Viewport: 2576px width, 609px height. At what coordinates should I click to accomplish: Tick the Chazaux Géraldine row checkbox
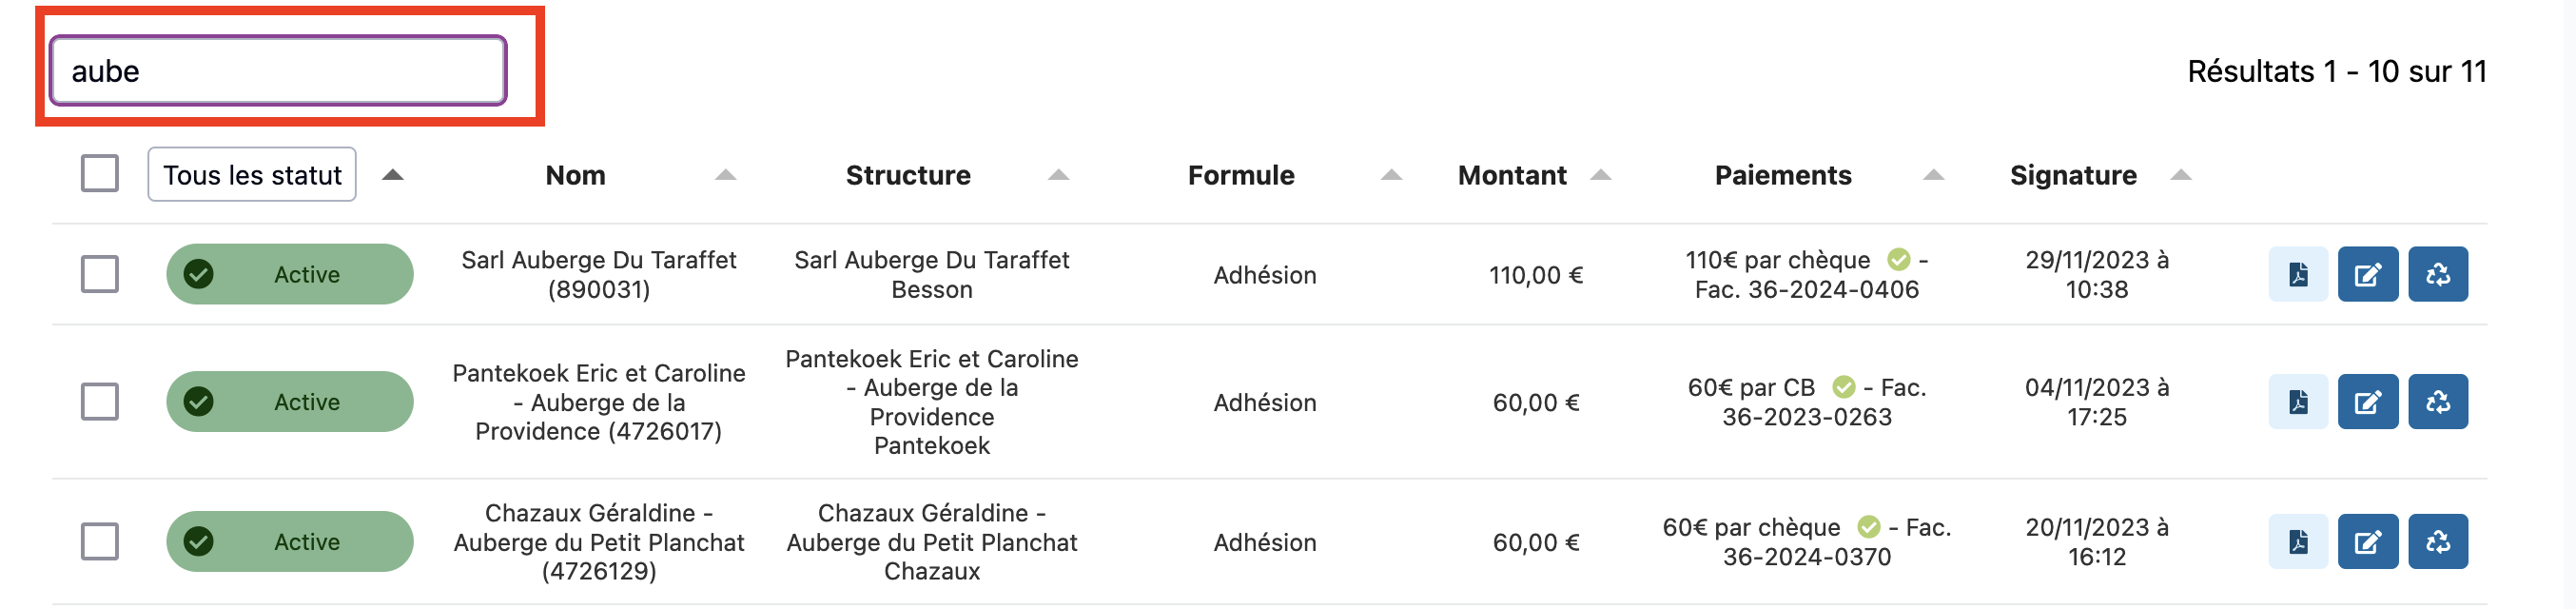tap(100, 542)
